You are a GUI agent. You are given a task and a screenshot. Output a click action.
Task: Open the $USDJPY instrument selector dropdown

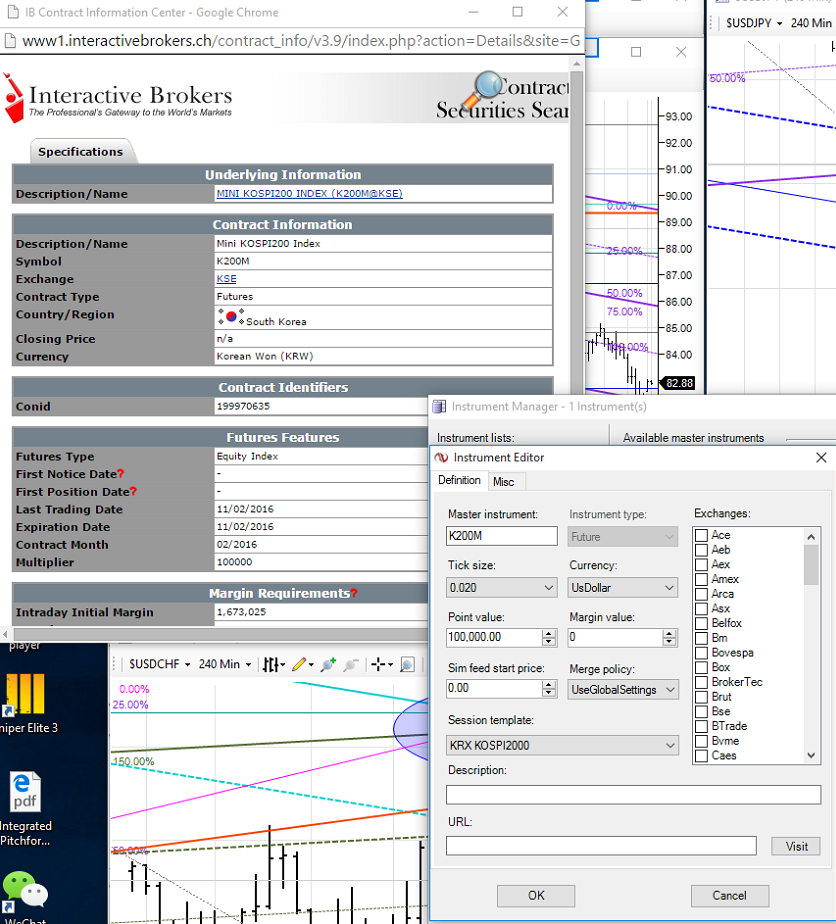[x=754, y=23]
